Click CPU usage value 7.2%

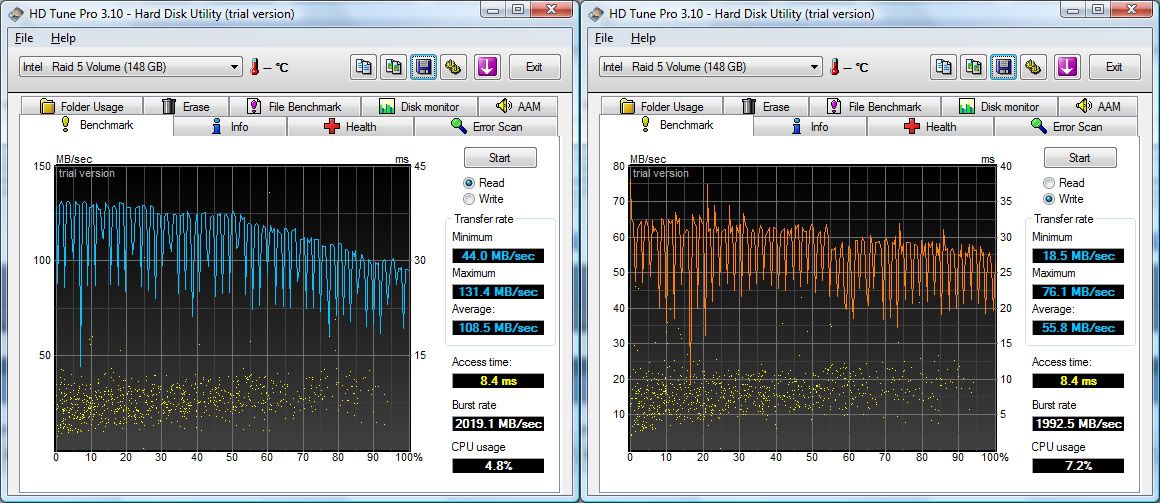[x=1078, y=466]
